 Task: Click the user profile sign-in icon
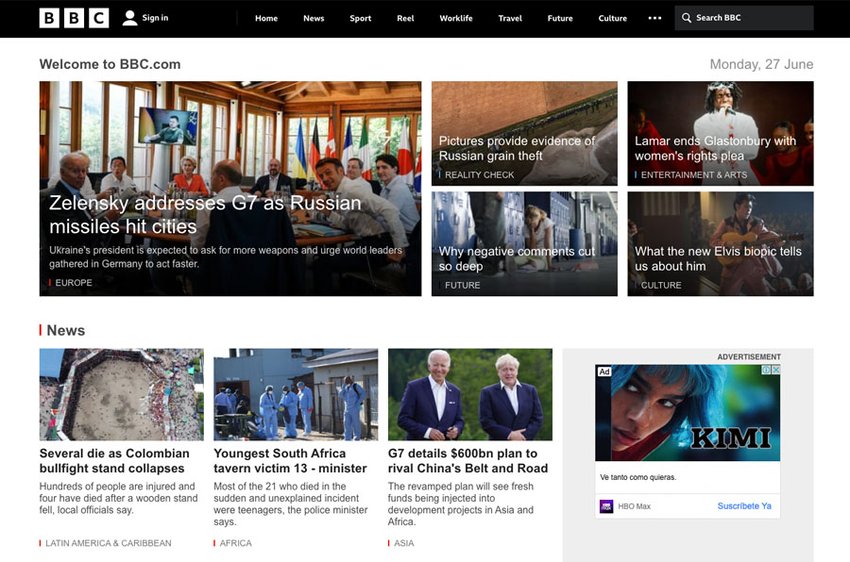(x=130, y=18)
